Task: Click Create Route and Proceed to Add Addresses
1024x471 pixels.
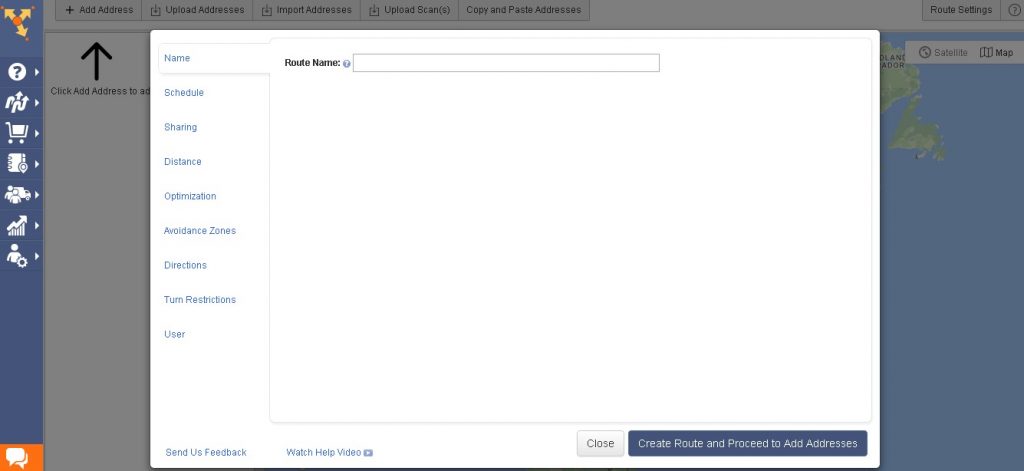Action: (x=747, y=444)
